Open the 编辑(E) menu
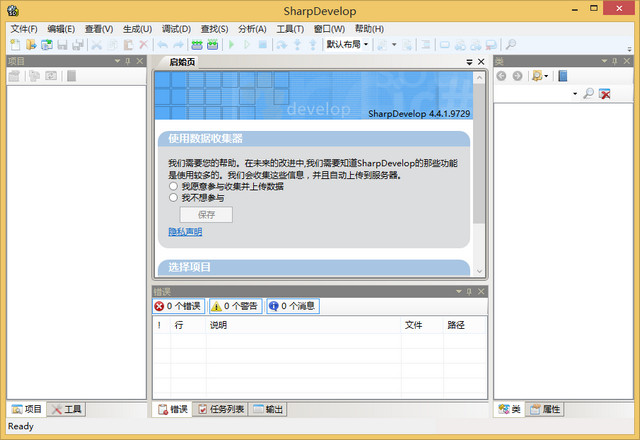Image resolution: width=640 pixels, height=440 pixels. point(61,29)
